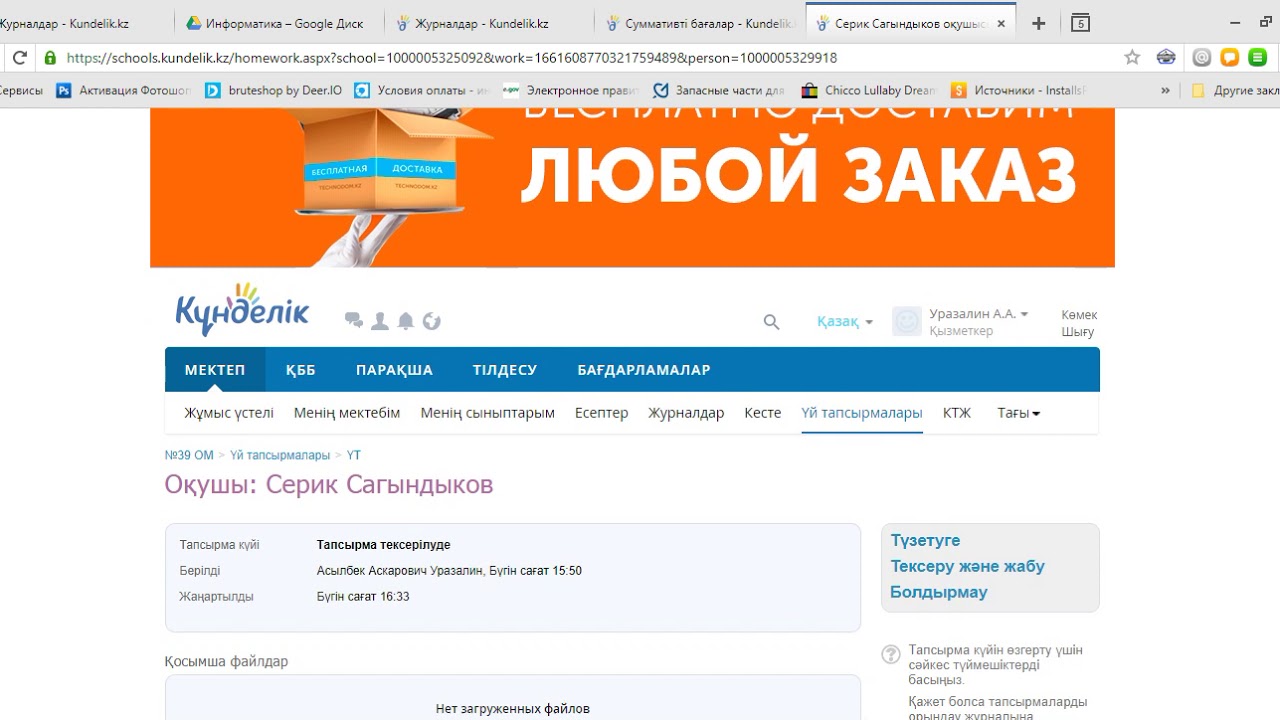Go to Жұмыс үстелі submenu

pyautogui.click(x=229, y=413)
